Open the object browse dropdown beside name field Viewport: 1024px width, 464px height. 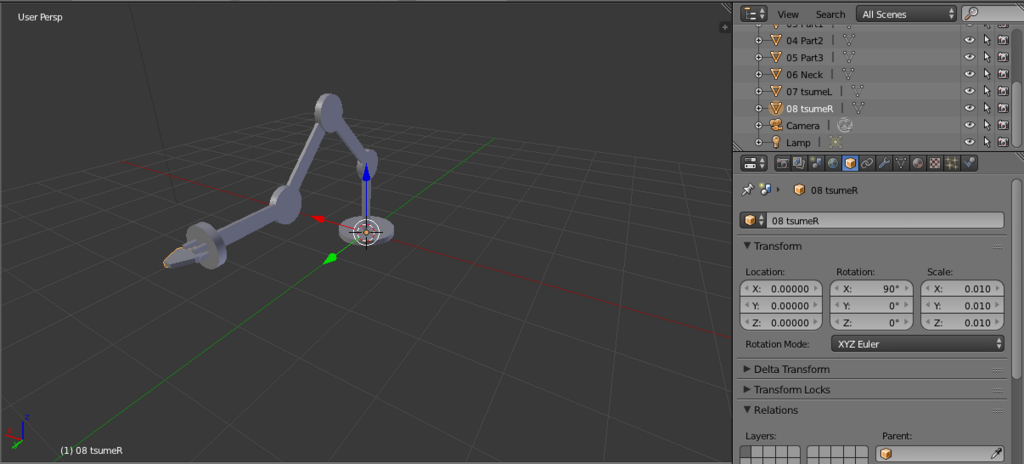(x=753, y=221)
